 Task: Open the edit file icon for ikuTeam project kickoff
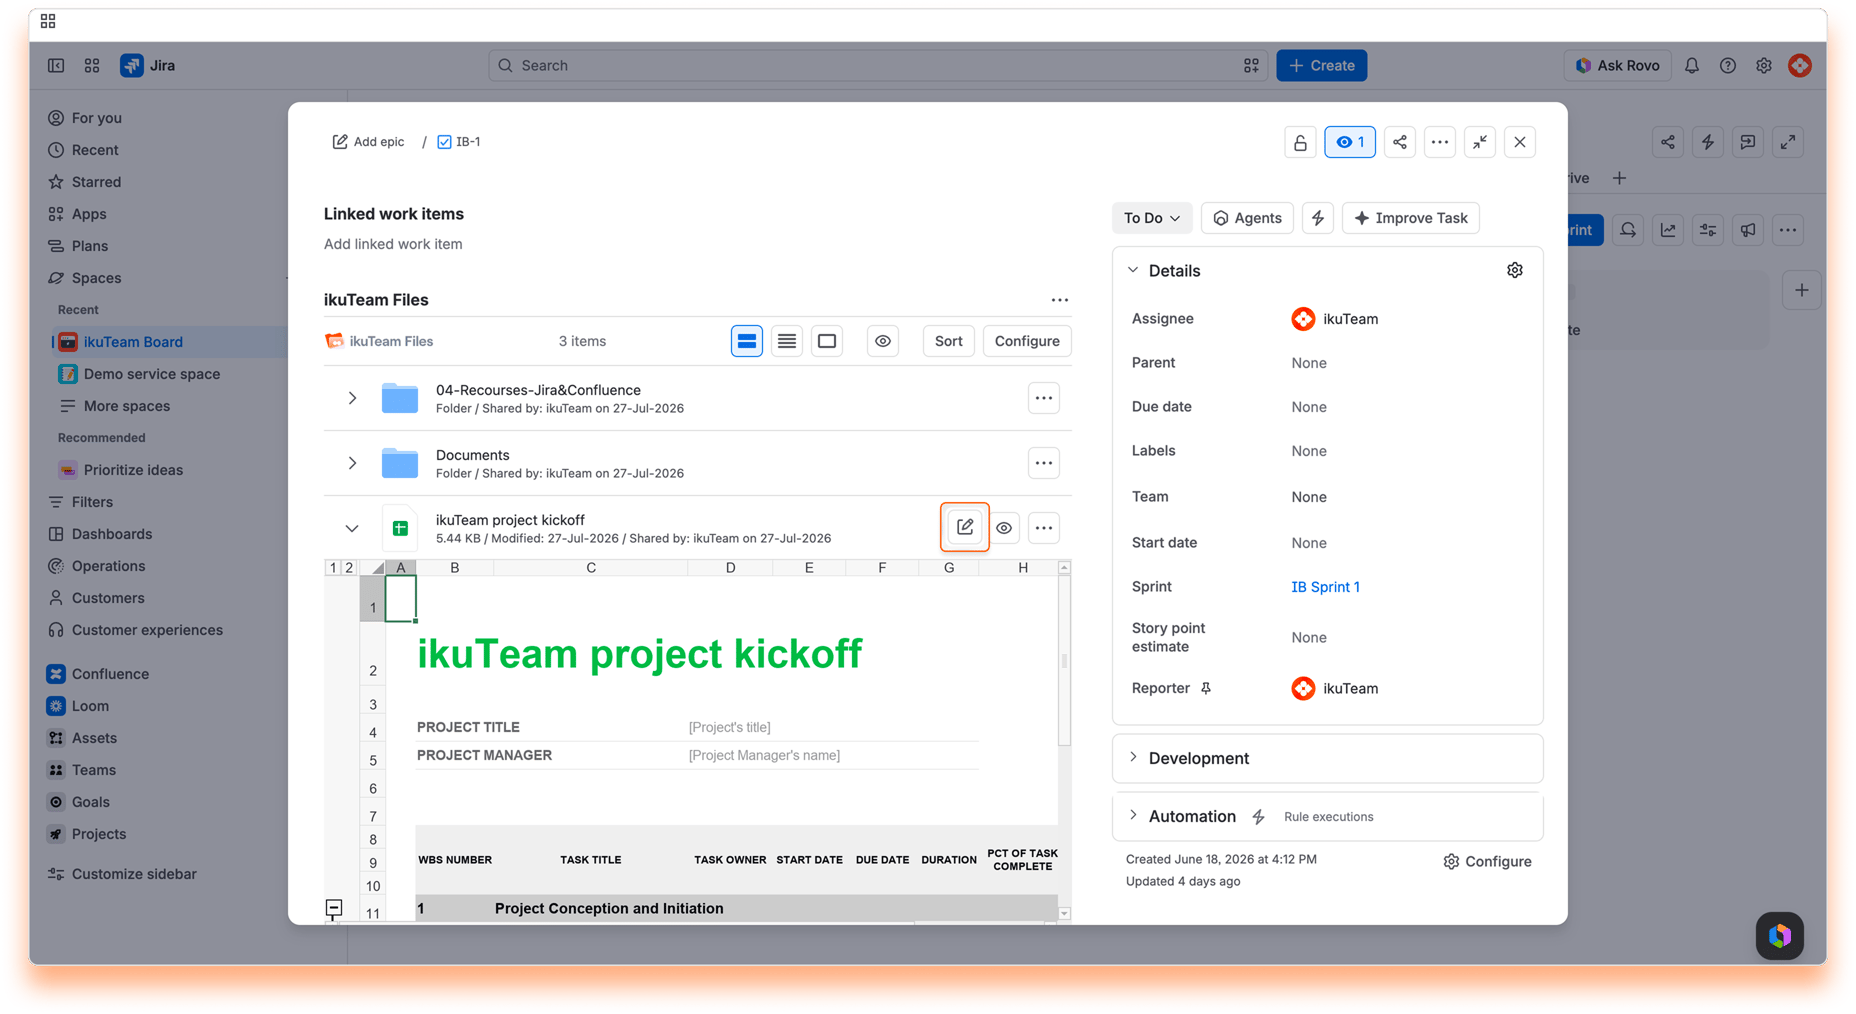point(964,527)
